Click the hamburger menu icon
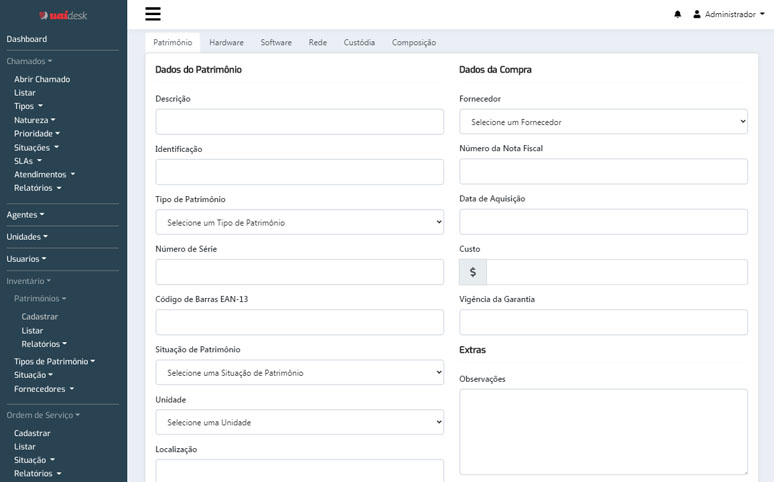This screenshot has height=482, width=774. [x=153, y=14]
